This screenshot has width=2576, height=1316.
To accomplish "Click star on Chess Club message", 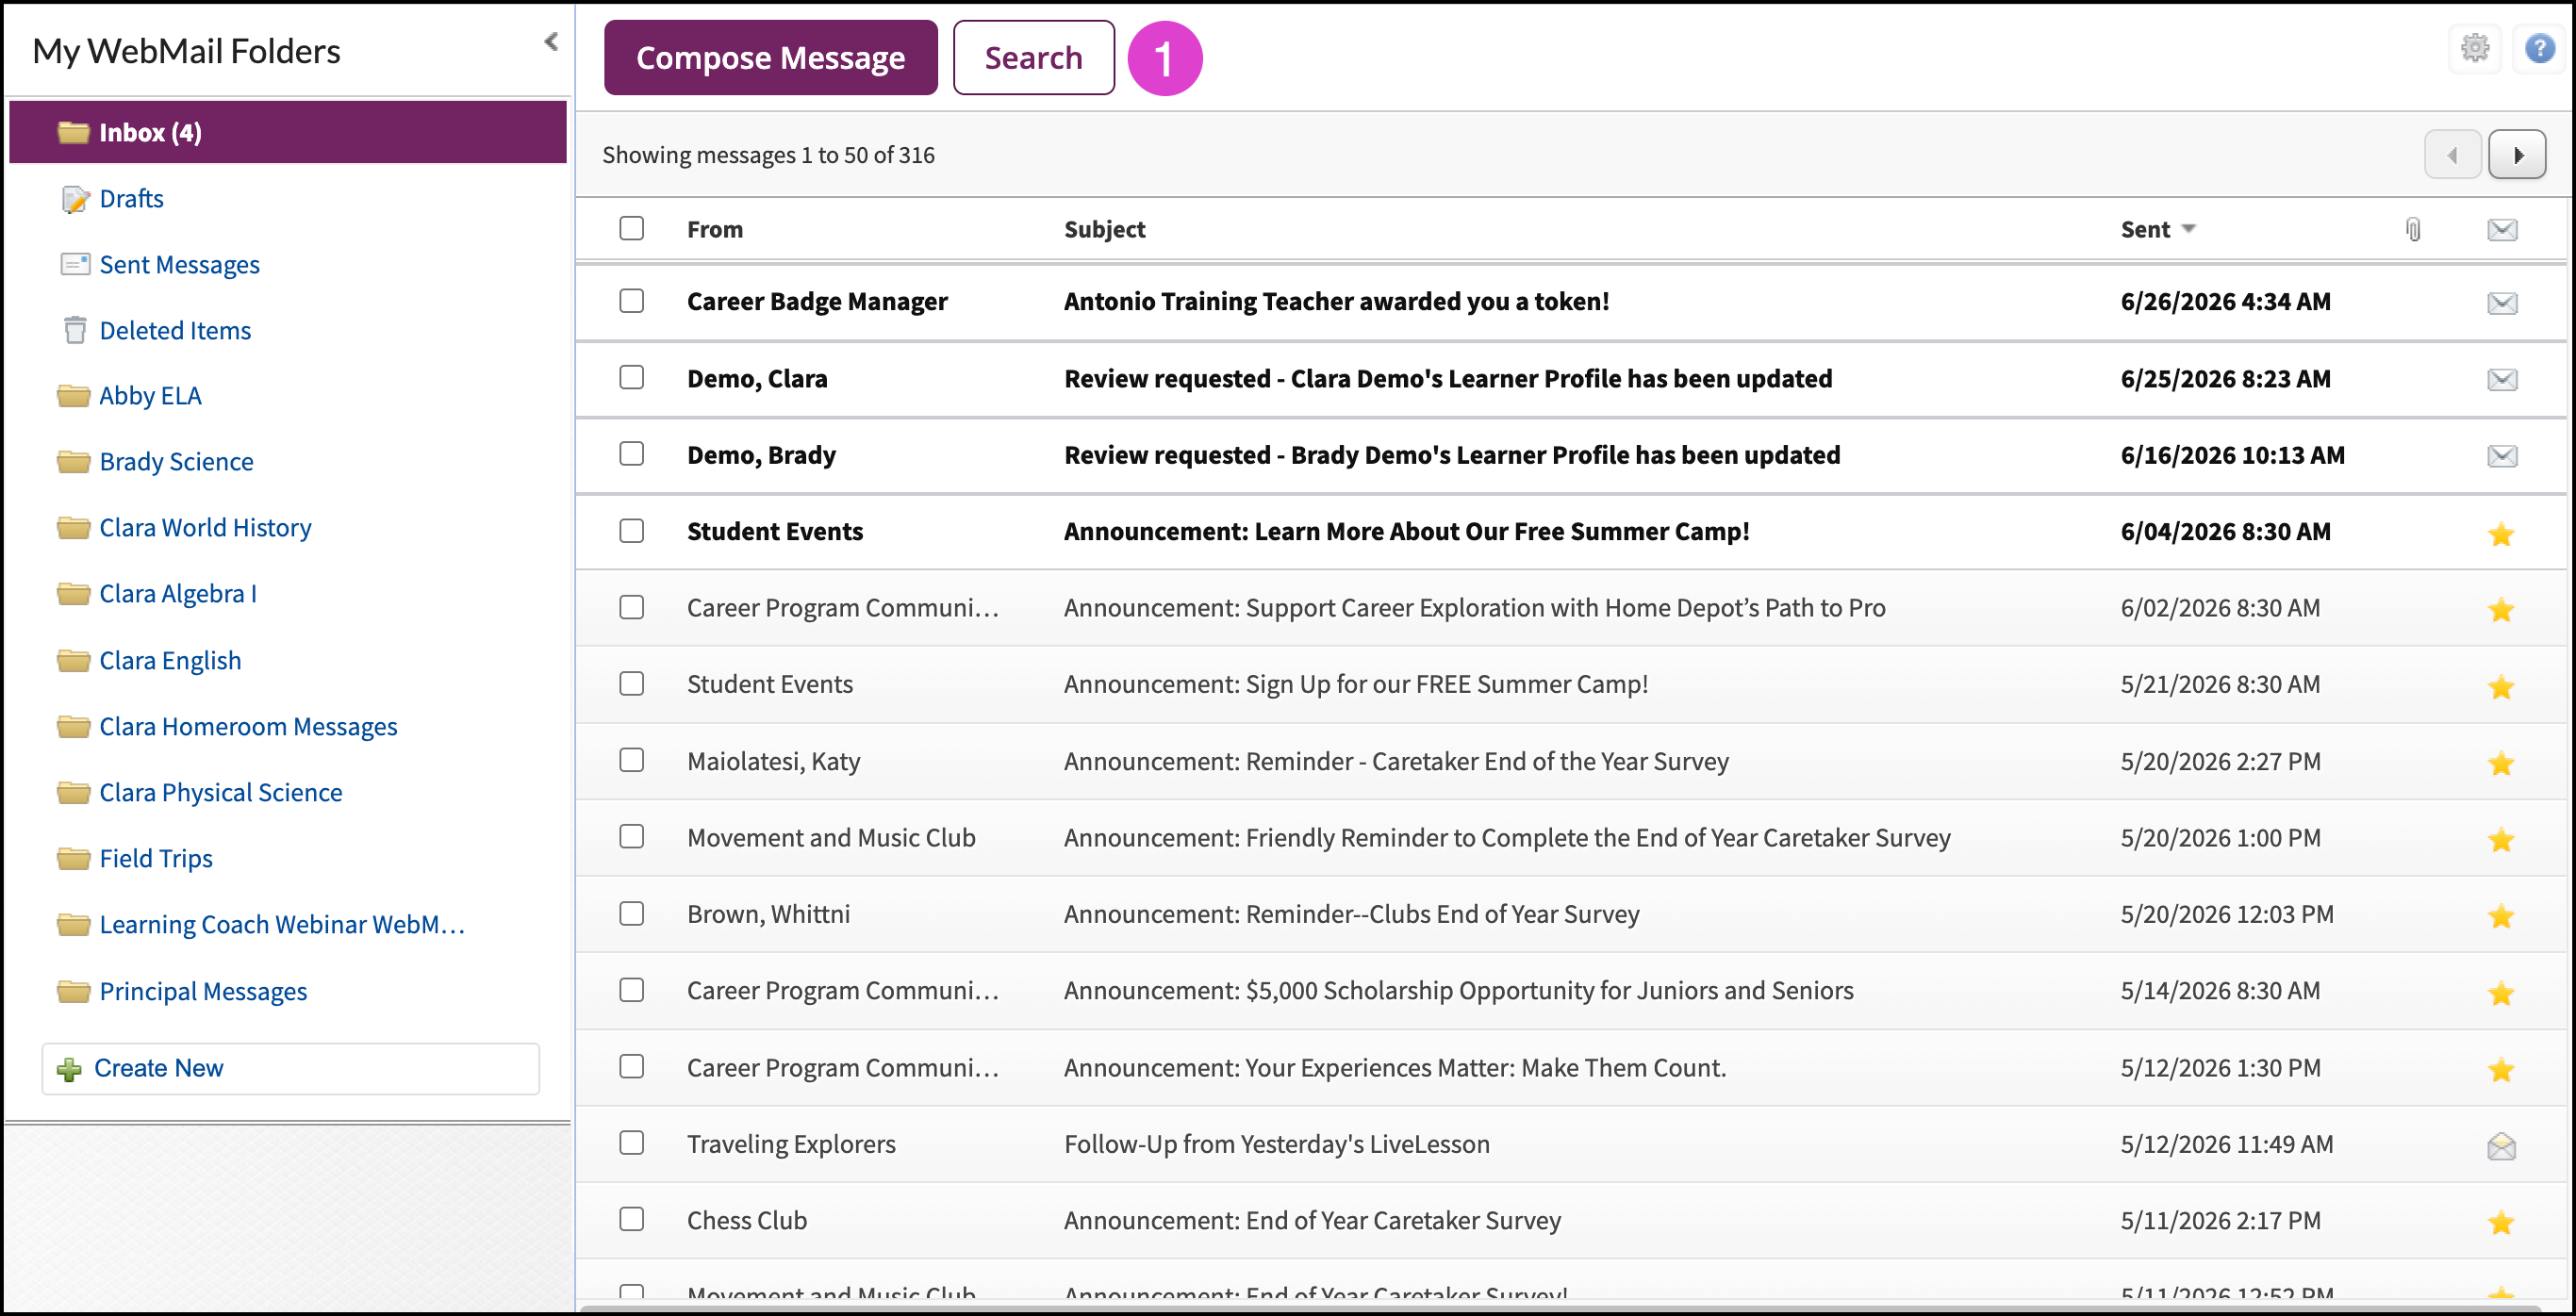I will (x=2501, y=1223).
